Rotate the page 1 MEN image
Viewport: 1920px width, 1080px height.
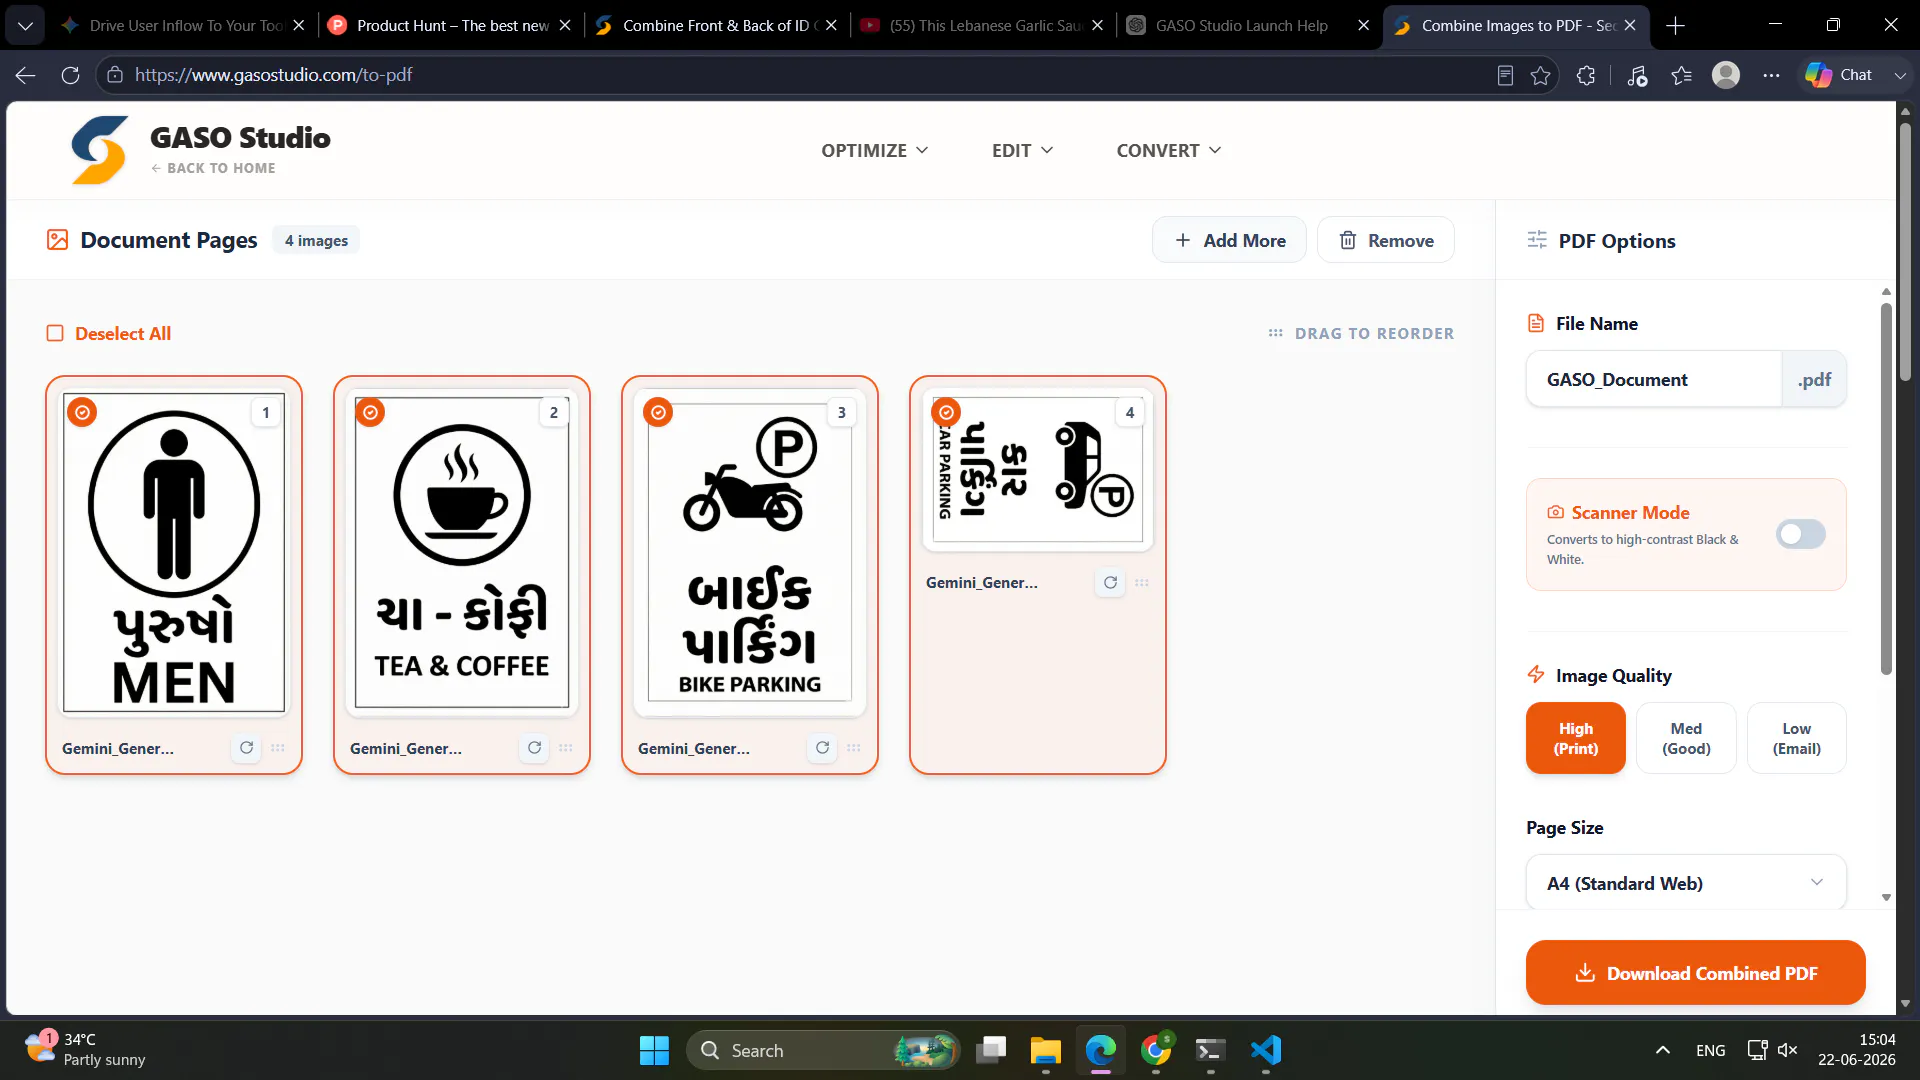click(246, 748)
